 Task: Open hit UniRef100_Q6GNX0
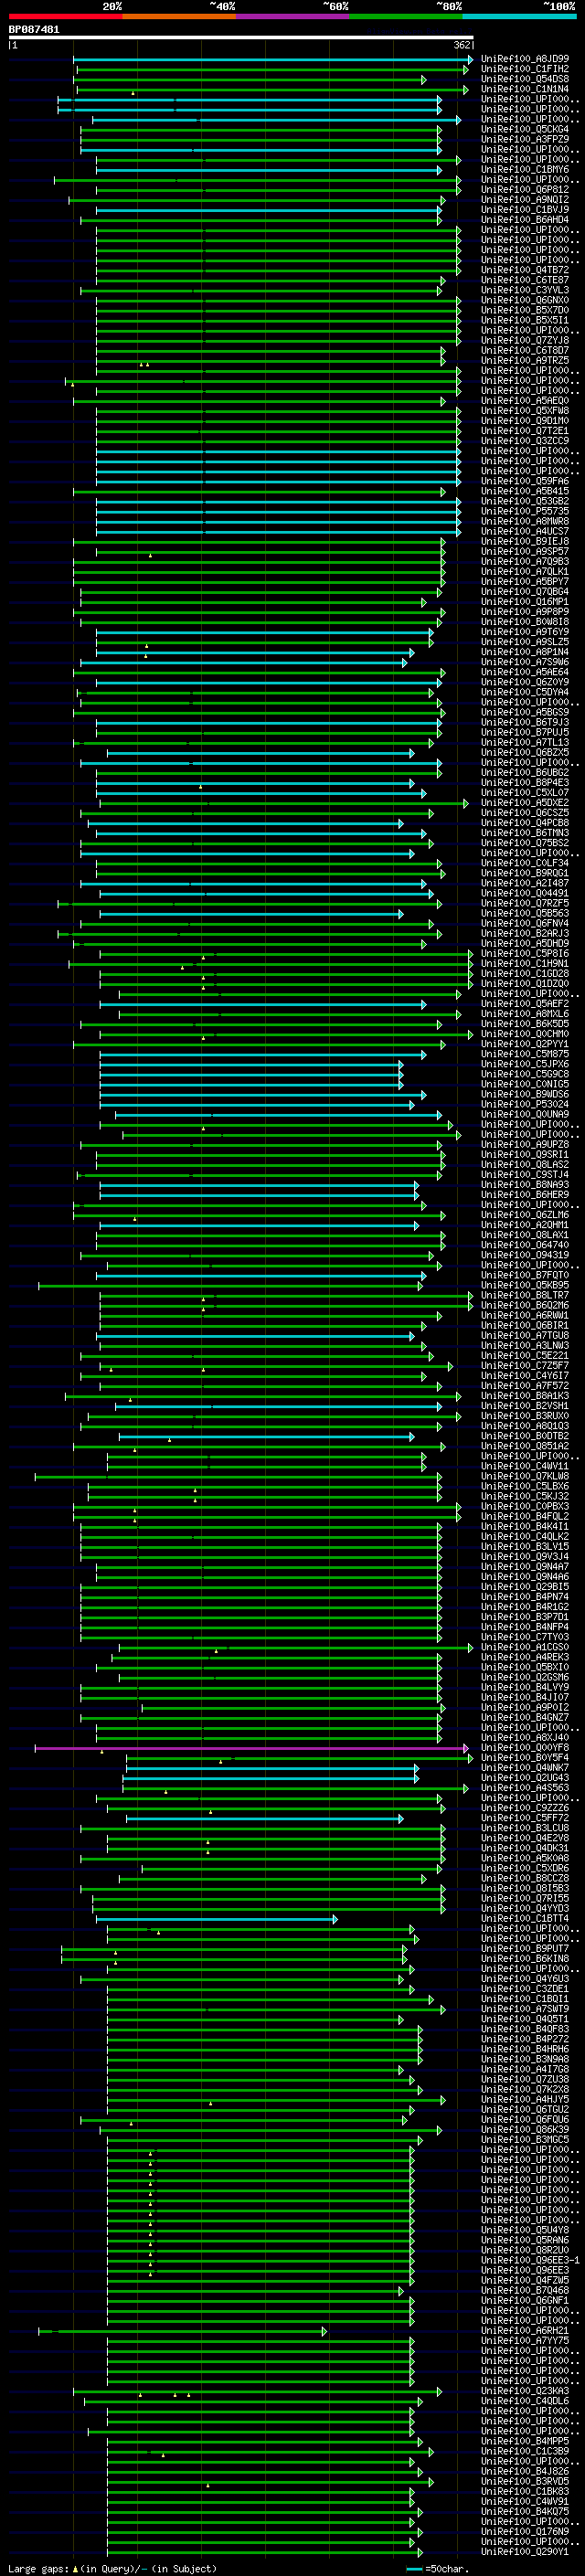point(525,300)
